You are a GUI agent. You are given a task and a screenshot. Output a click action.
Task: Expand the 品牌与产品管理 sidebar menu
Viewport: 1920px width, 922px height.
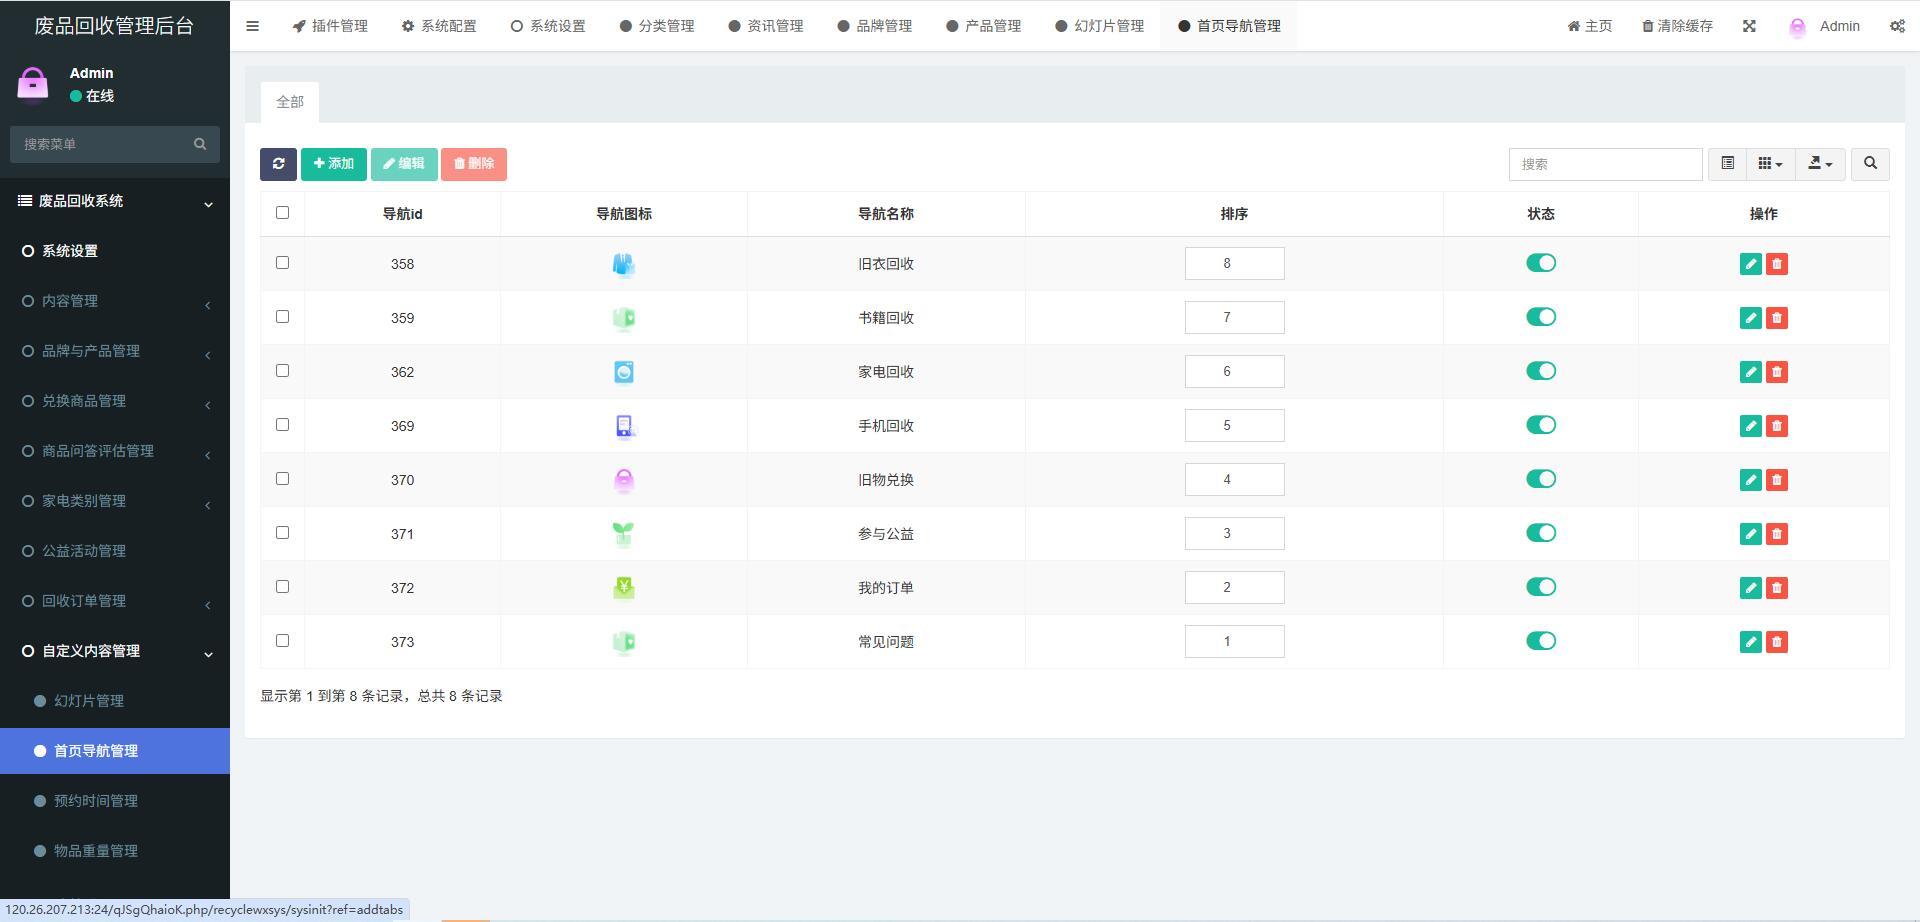tap(115, 351)
